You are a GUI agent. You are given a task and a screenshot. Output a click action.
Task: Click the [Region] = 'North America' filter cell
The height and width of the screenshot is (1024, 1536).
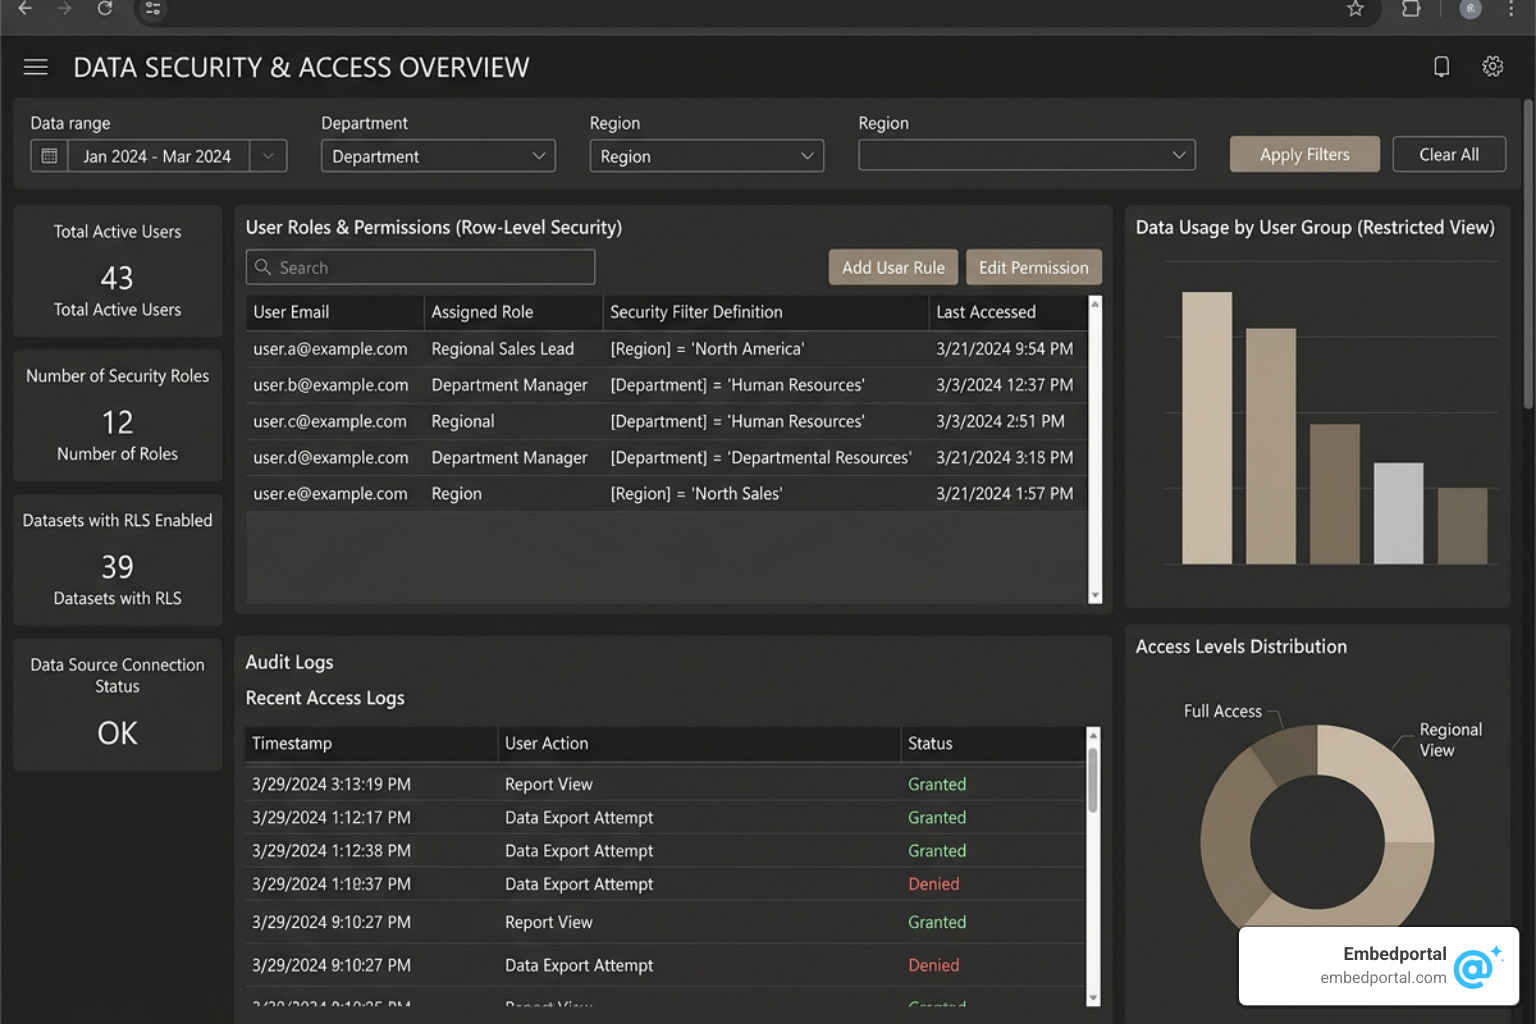[707, 349]
